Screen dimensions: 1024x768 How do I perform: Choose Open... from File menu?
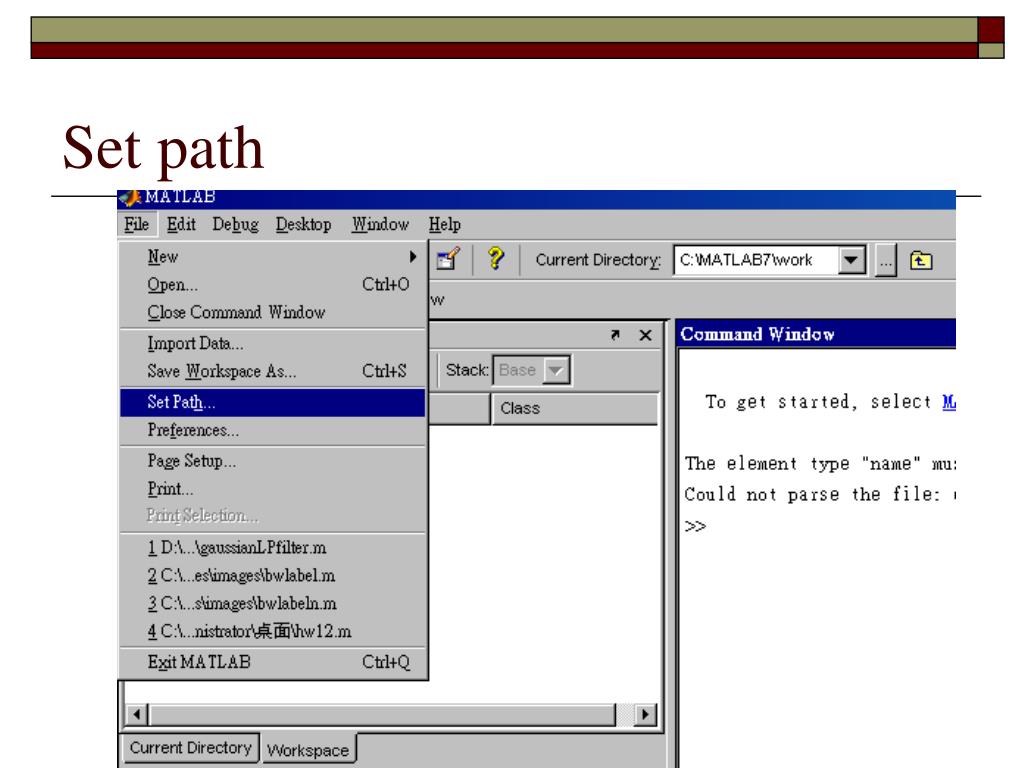(274, 285)
